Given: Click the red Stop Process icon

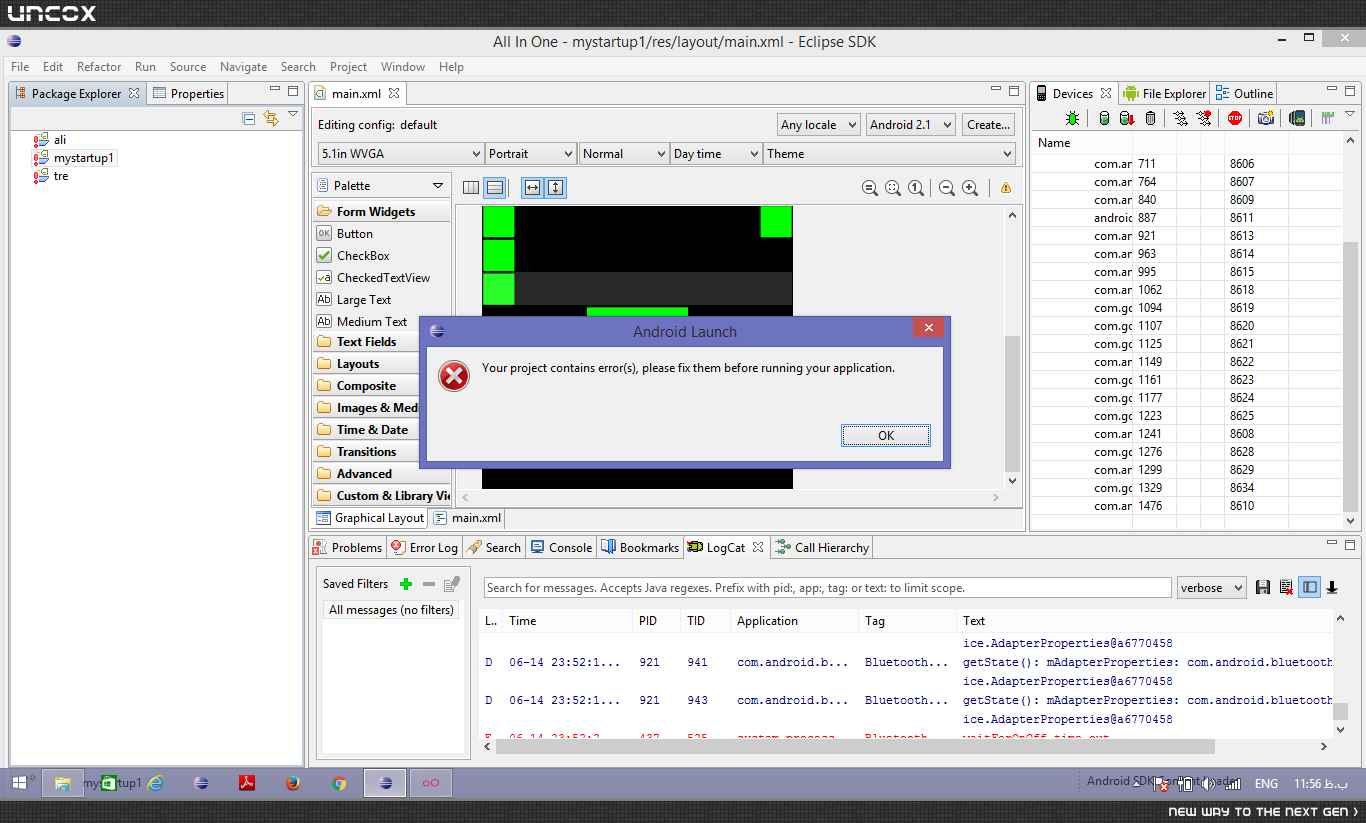Looking at the screenshot, I should point(1235,118).
